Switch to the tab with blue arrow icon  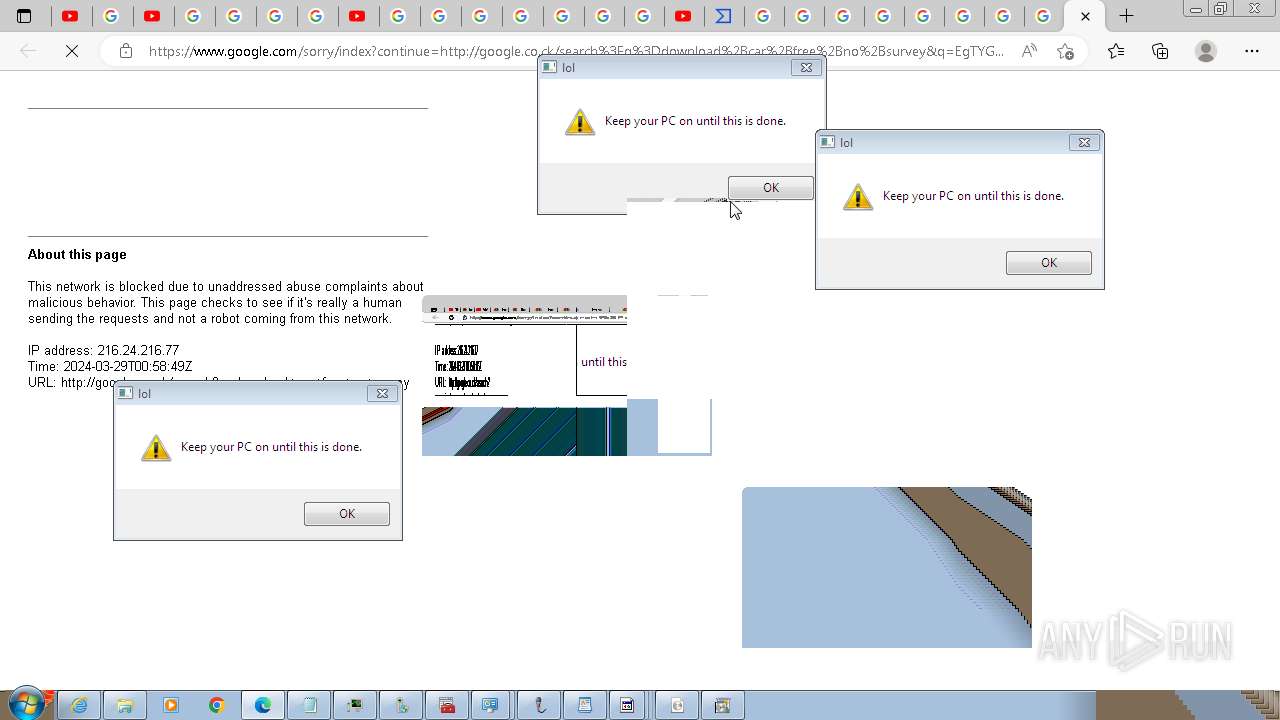[x=723, y=16]
